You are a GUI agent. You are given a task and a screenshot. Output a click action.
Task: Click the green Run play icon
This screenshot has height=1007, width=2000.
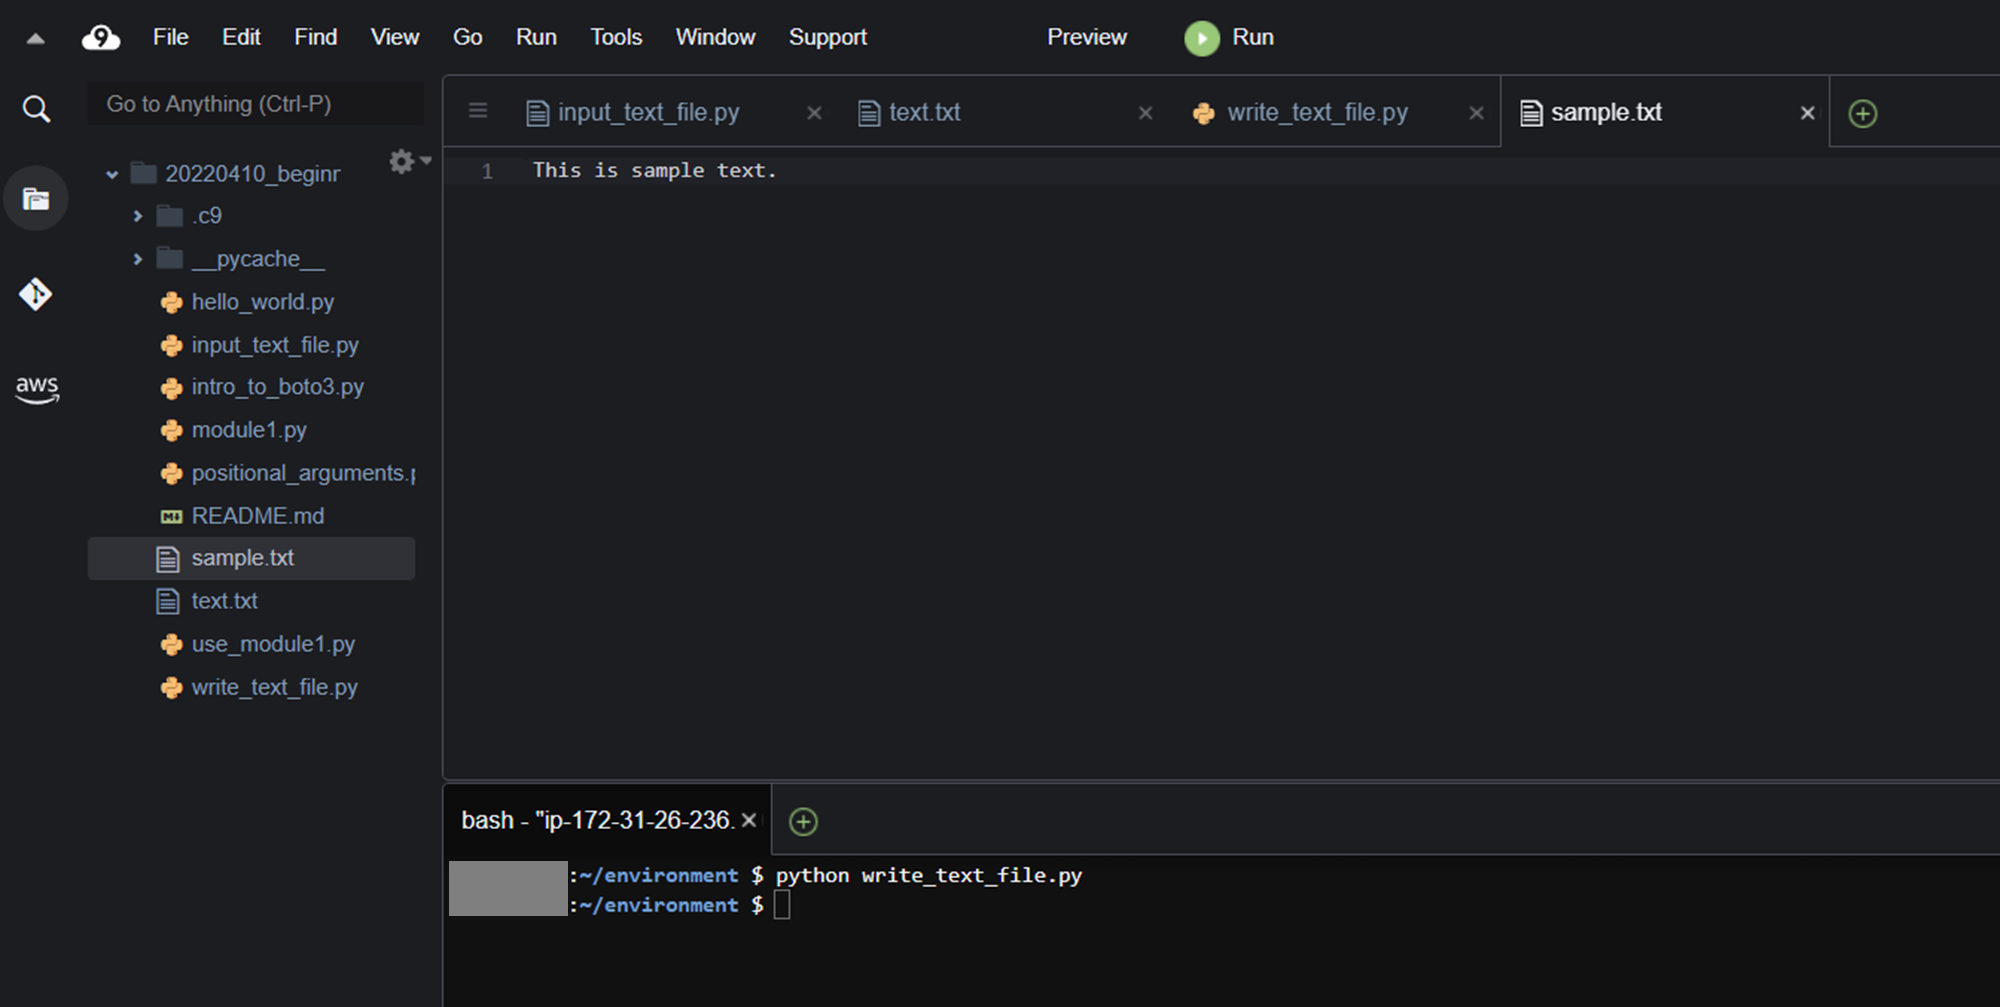coord(1202,38)
